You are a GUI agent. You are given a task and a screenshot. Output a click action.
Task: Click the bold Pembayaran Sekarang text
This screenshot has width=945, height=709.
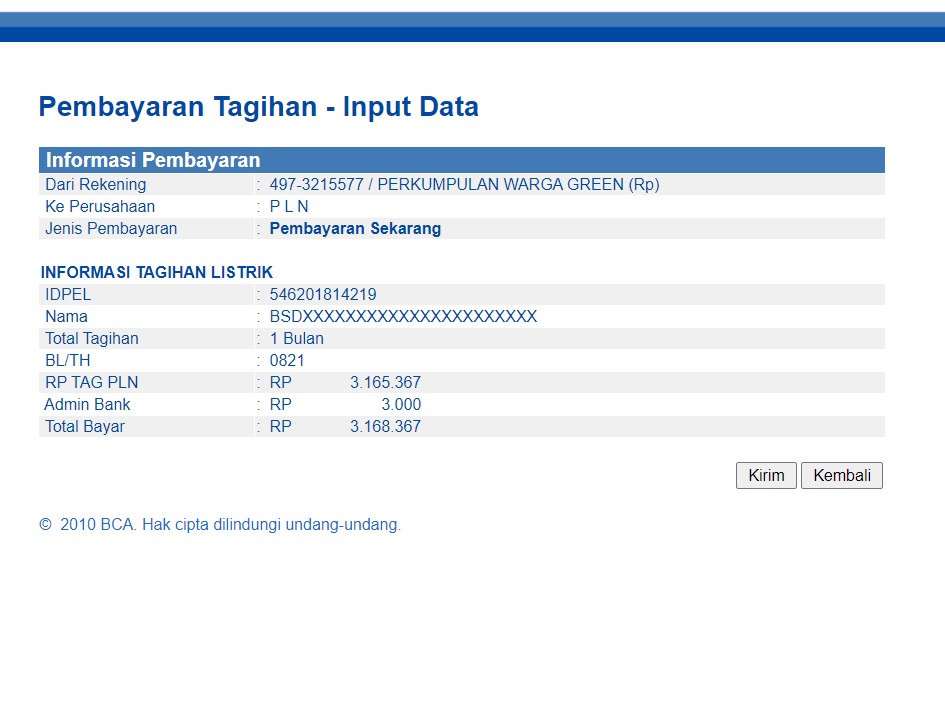(355, 229)
